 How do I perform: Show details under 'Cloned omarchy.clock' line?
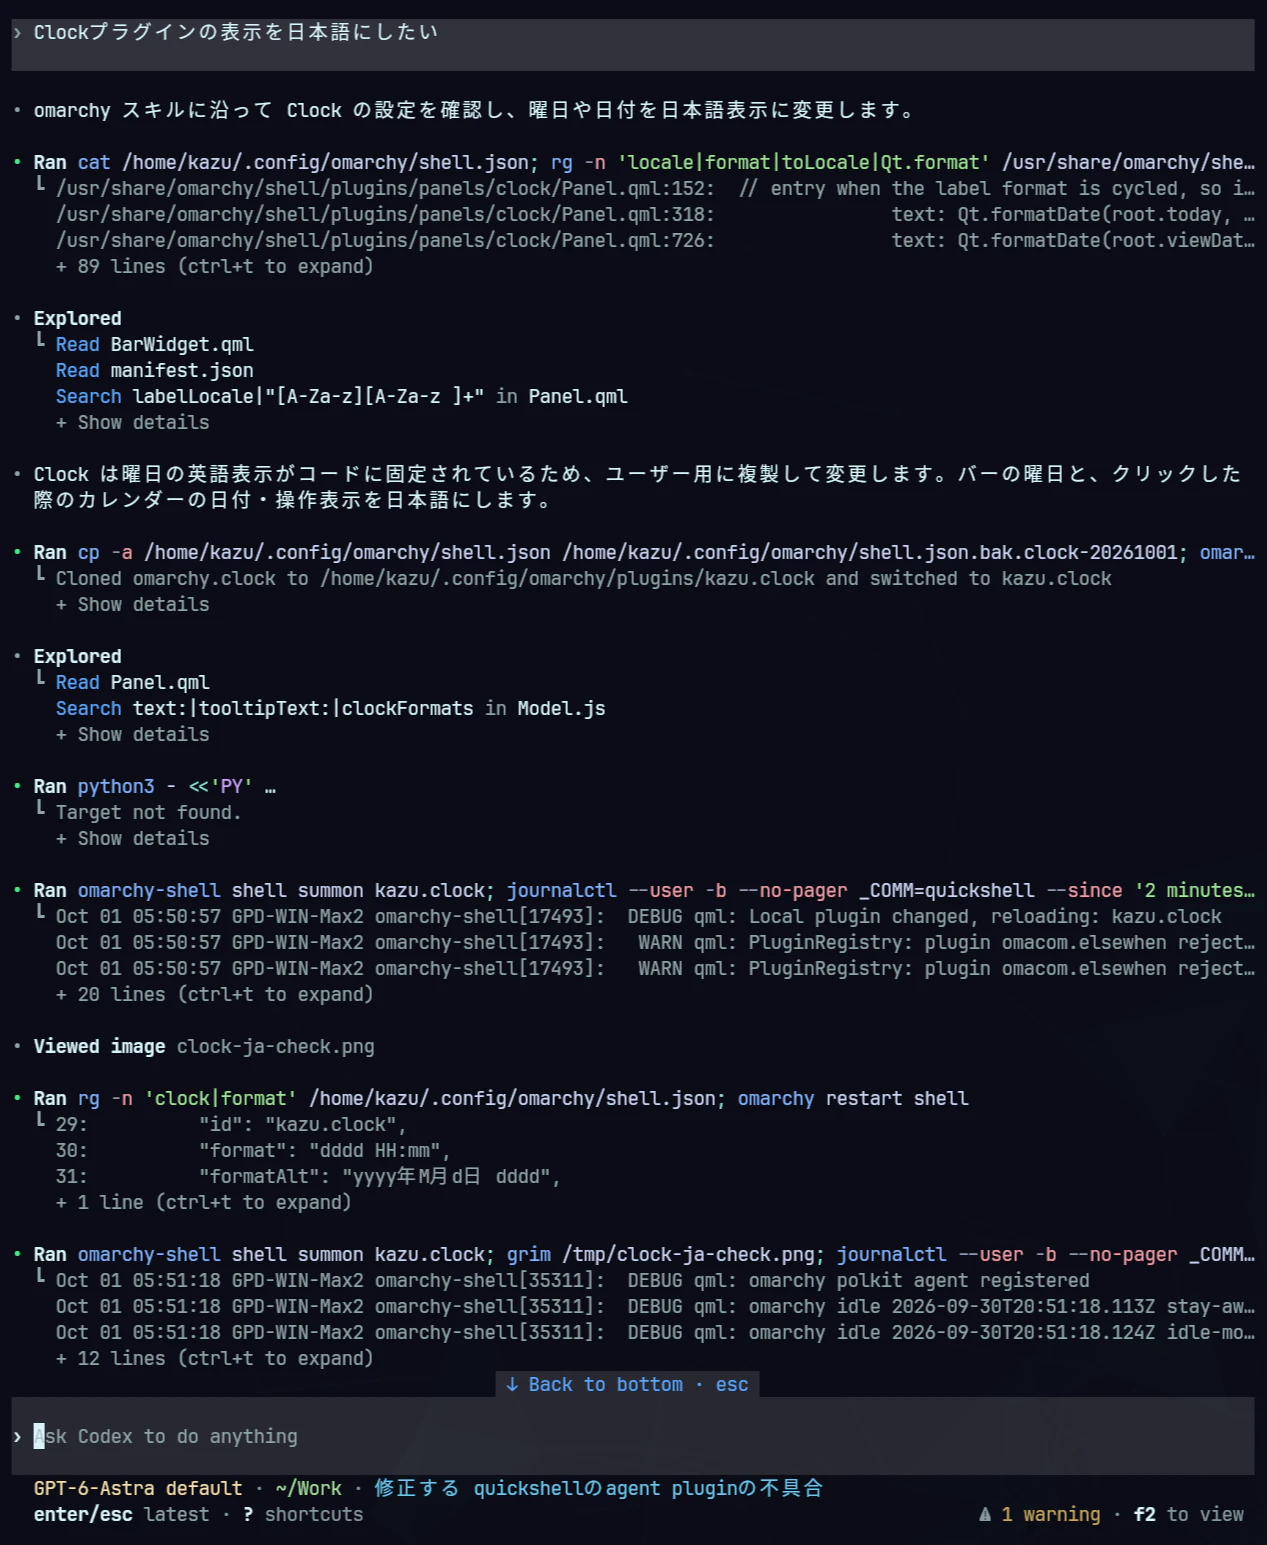132,604
